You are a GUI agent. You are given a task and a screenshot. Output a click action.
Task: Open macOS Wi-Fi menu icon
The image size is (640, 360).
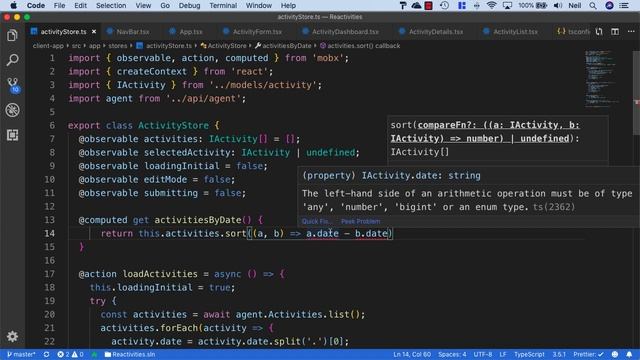click(x=491, y=5)
